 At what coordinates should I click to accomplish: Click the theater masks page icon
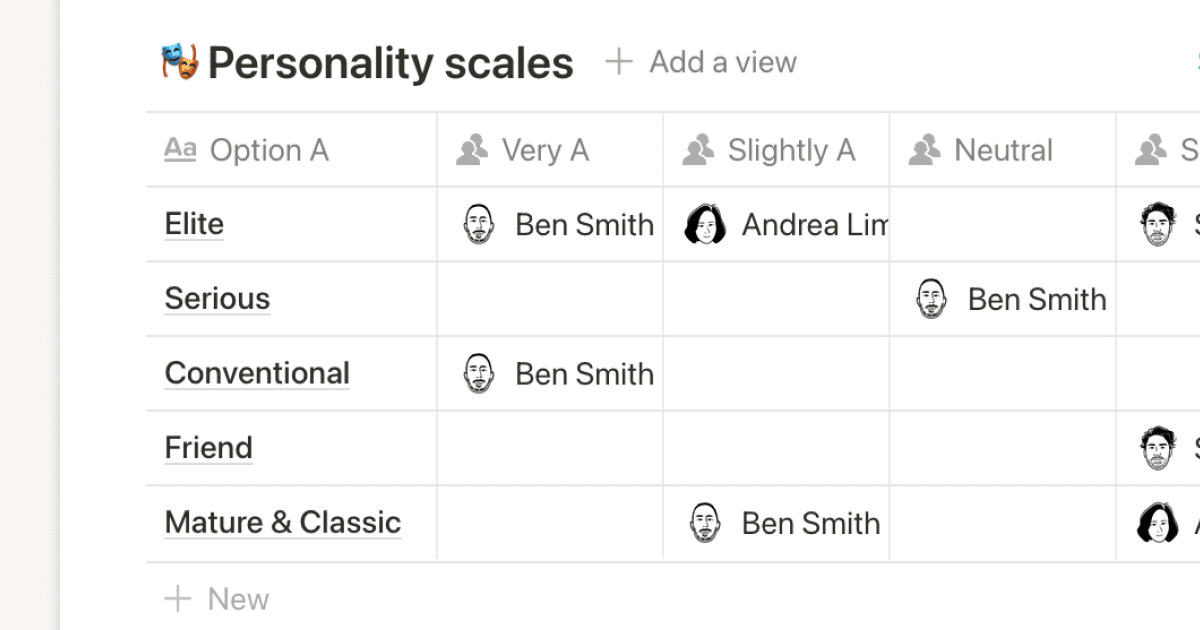180,63
